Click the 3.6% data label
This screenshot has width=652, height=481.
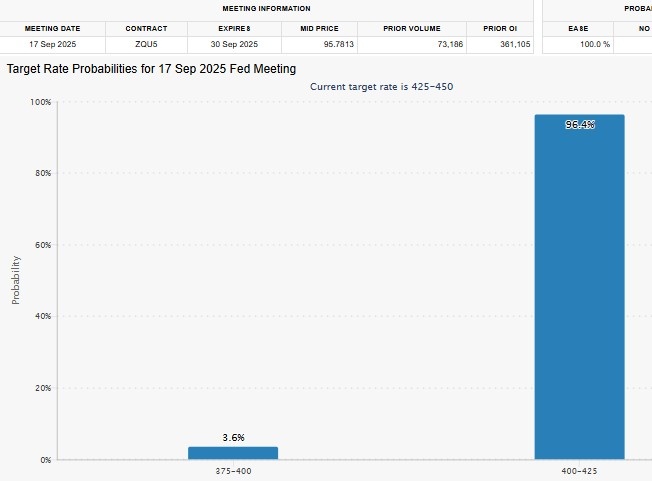click(233, 437)
